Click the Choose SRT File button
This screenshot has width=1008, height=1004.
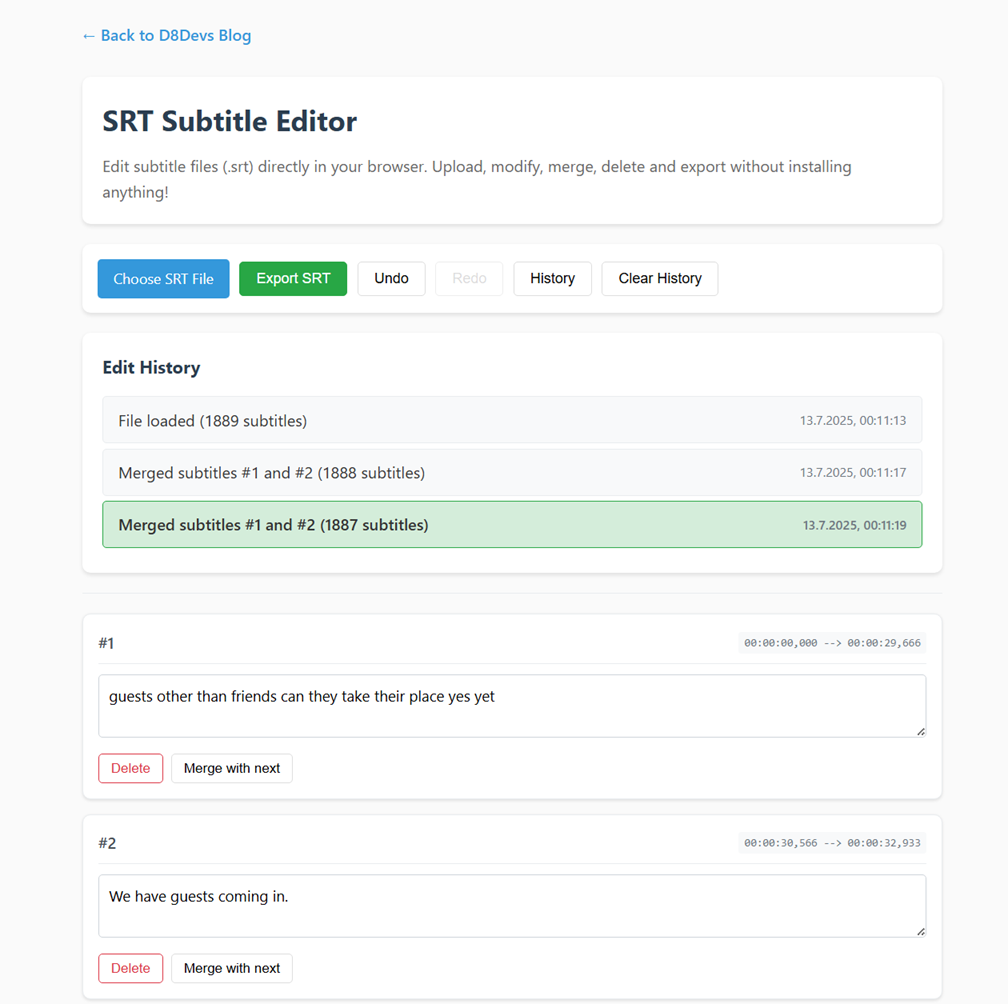click(163, 278)
